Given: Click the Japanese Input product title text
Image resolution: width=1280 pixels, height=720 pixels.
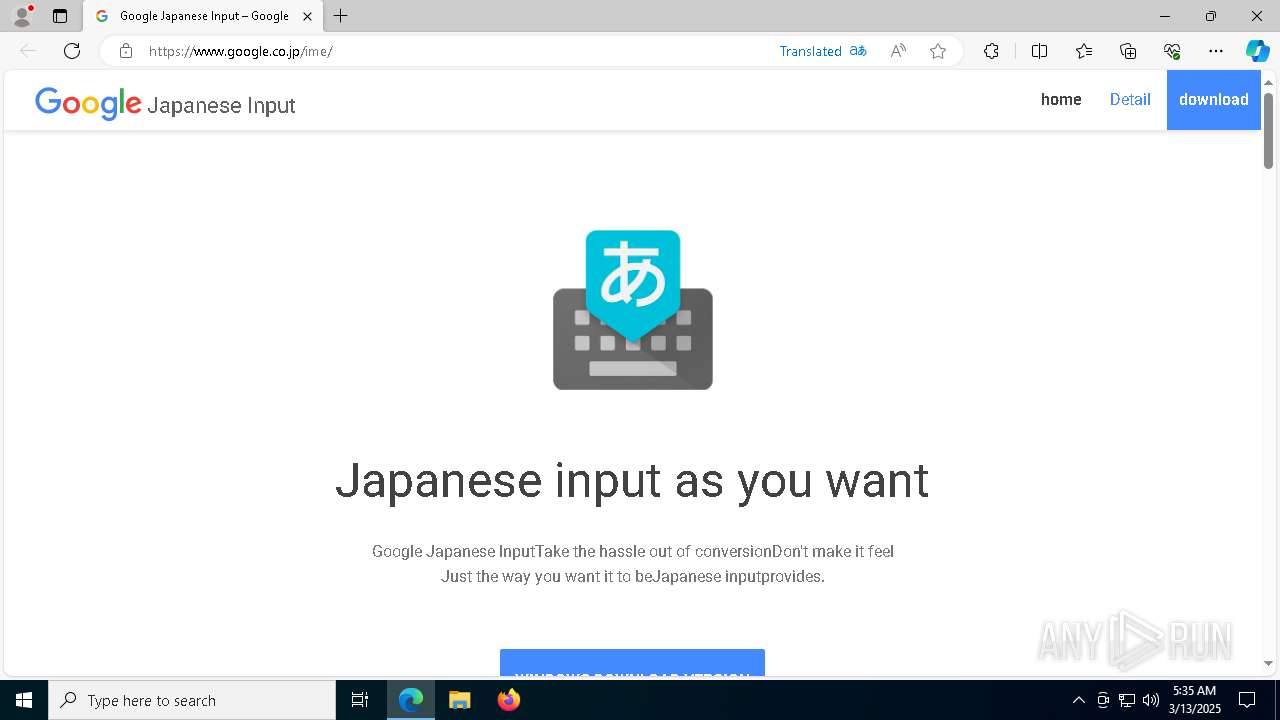Looking at the screenshot, I should pos(221,105).
